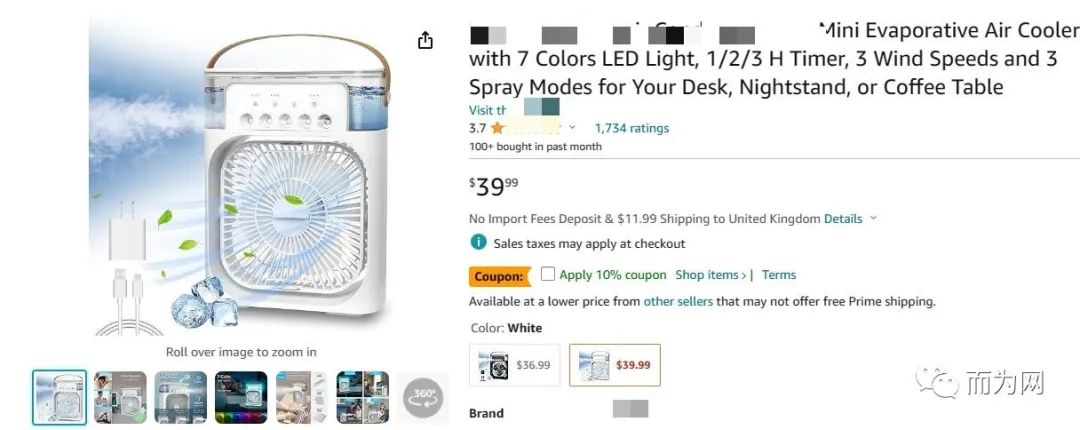Open the 360° view thumbnail

(423, 397)
